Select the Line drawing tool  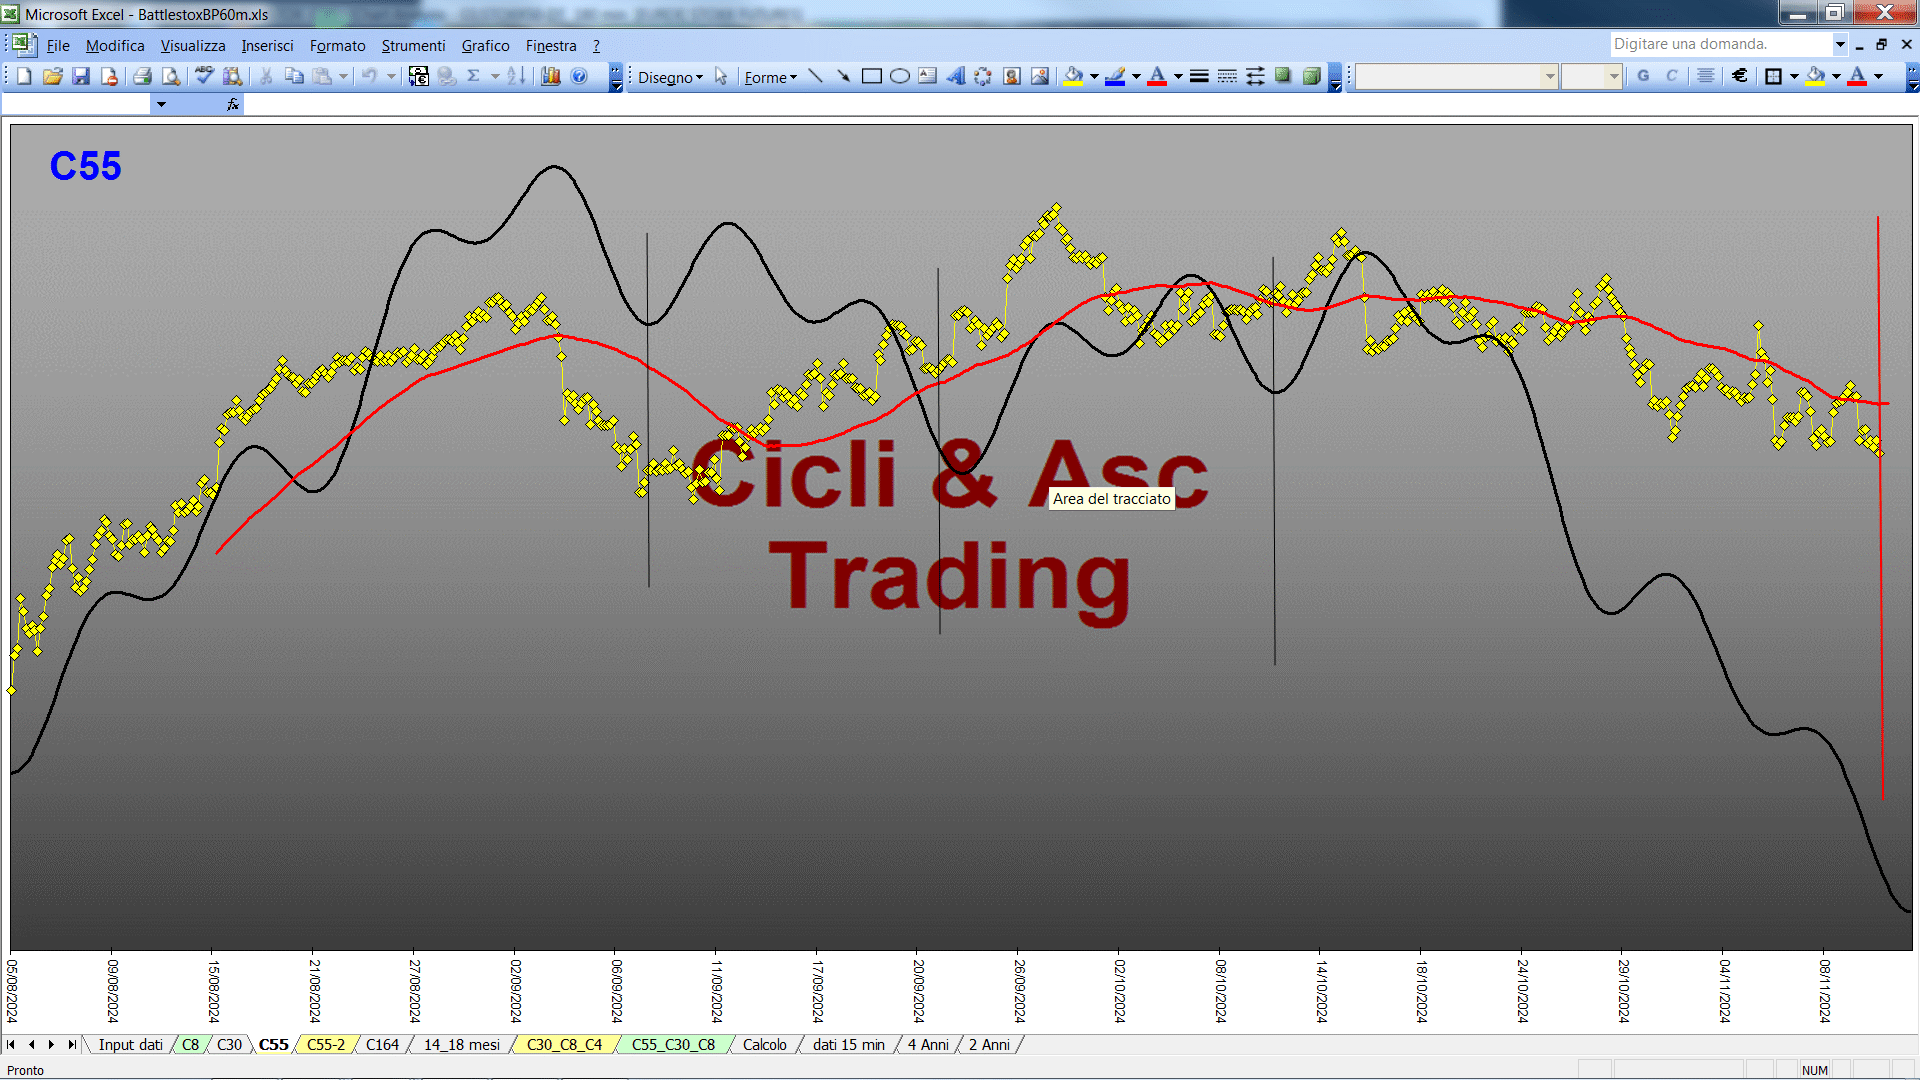(x=815, y=76)
